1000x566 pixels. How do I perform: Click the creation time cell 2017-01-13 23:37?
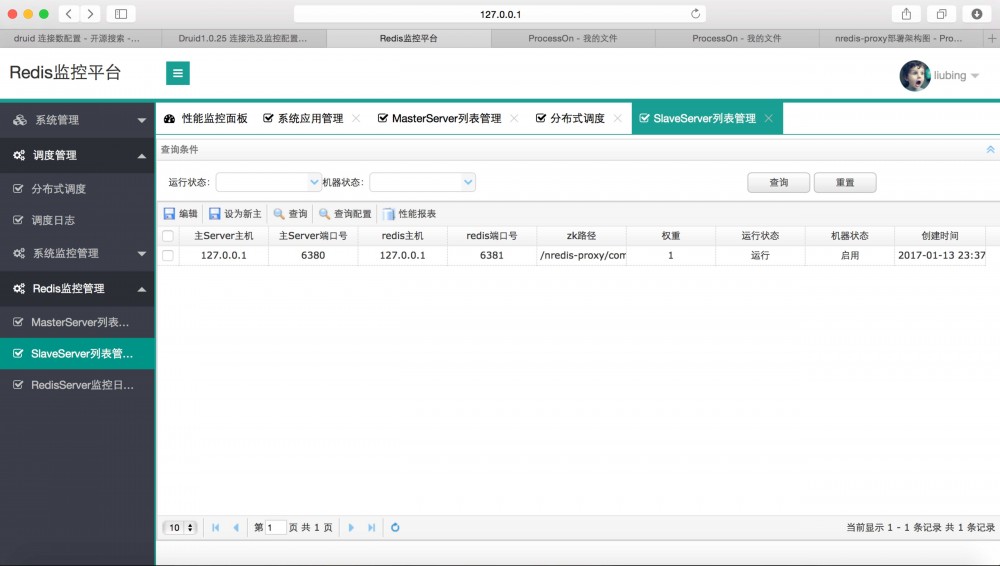tap(941, 255)
